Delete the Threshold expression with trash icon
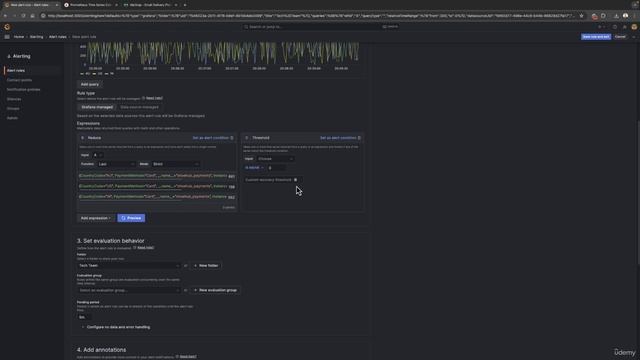This screenshot has width=640, height=360. (x=359, y=138)
